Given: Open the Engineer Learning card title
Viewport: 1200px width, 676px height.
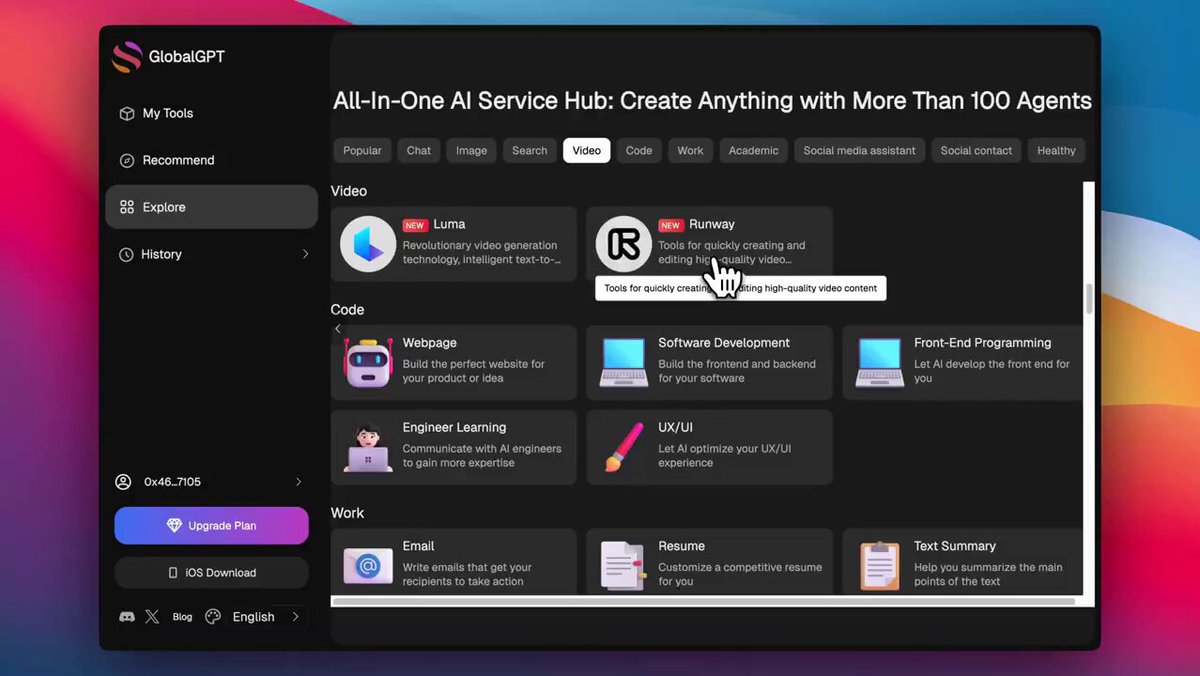Looking at the screenshot, I should 454,428.
